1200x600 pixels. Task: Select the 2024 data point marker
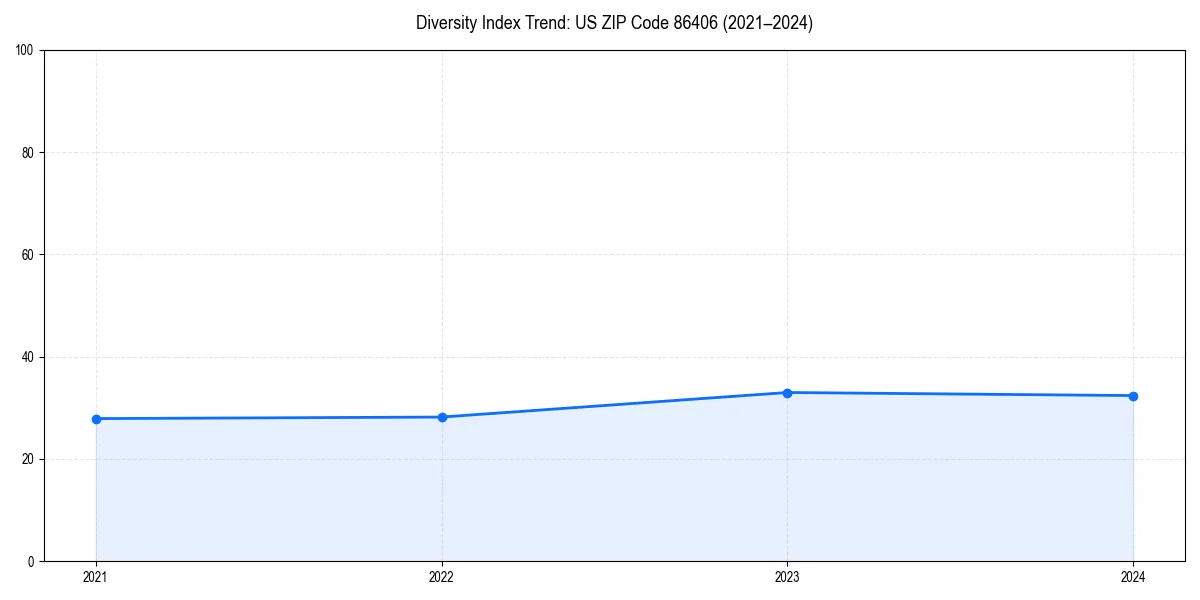click(x=1133, y=395)
